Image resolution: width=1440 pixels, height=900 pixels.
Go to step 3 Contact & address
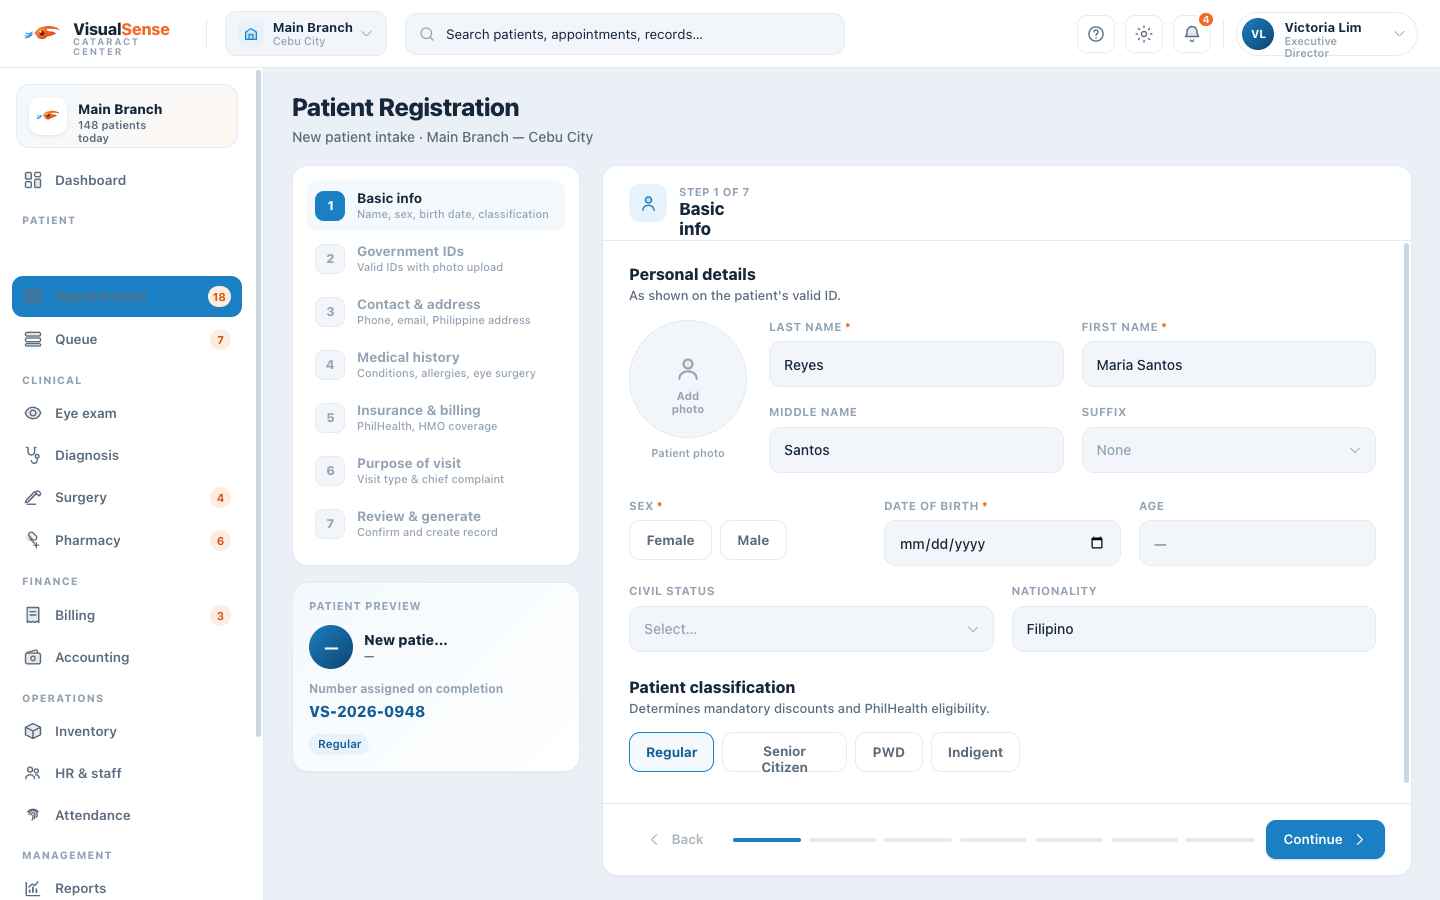(x=436, y=311)
